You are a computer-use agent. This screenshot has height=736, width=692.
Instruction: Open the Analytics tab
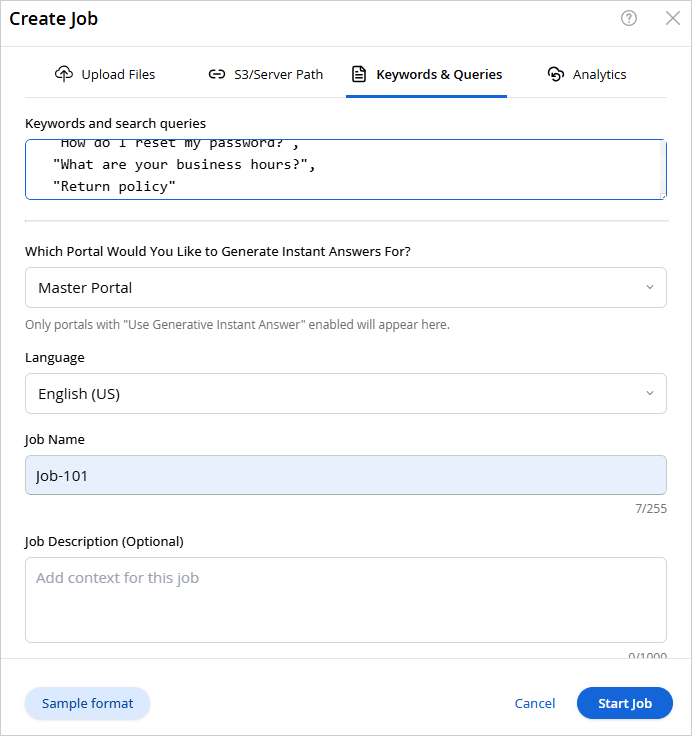[587, 74]
